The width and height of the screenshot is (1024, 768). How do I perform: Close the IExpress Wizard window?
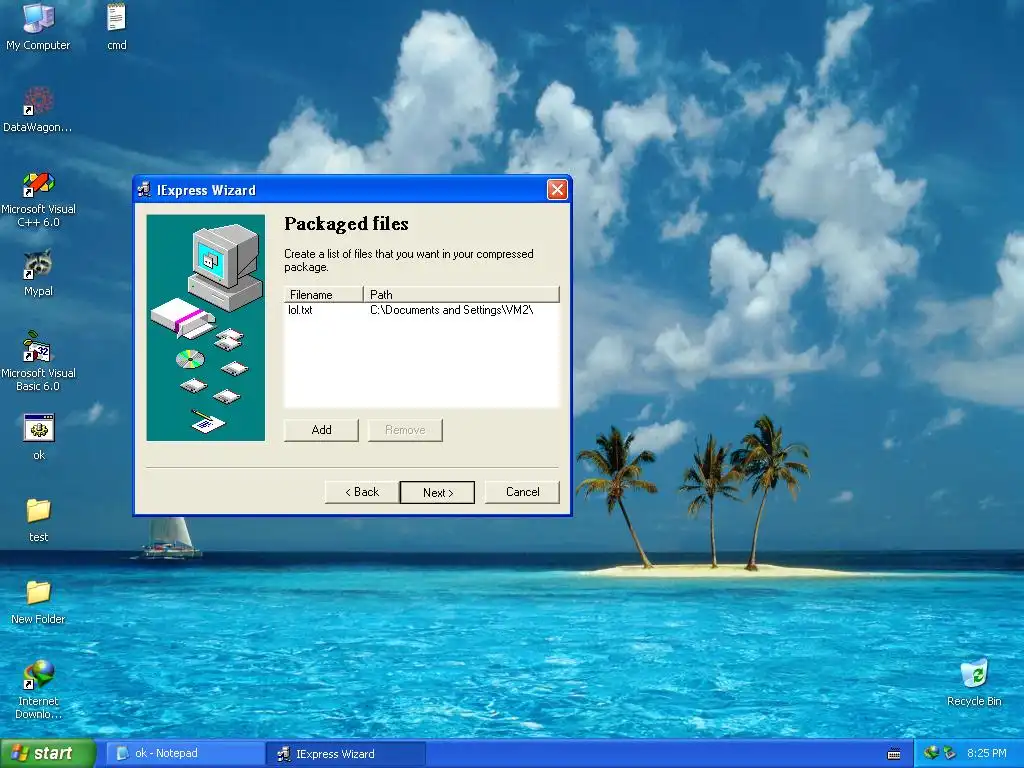click(557, 189)
